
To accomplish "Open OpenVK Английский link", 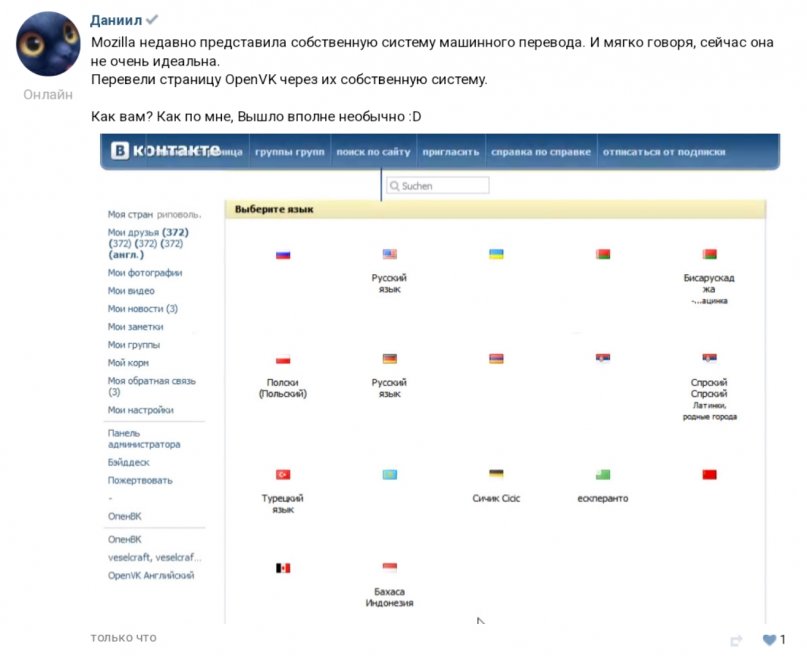I will tap(151, 576).
